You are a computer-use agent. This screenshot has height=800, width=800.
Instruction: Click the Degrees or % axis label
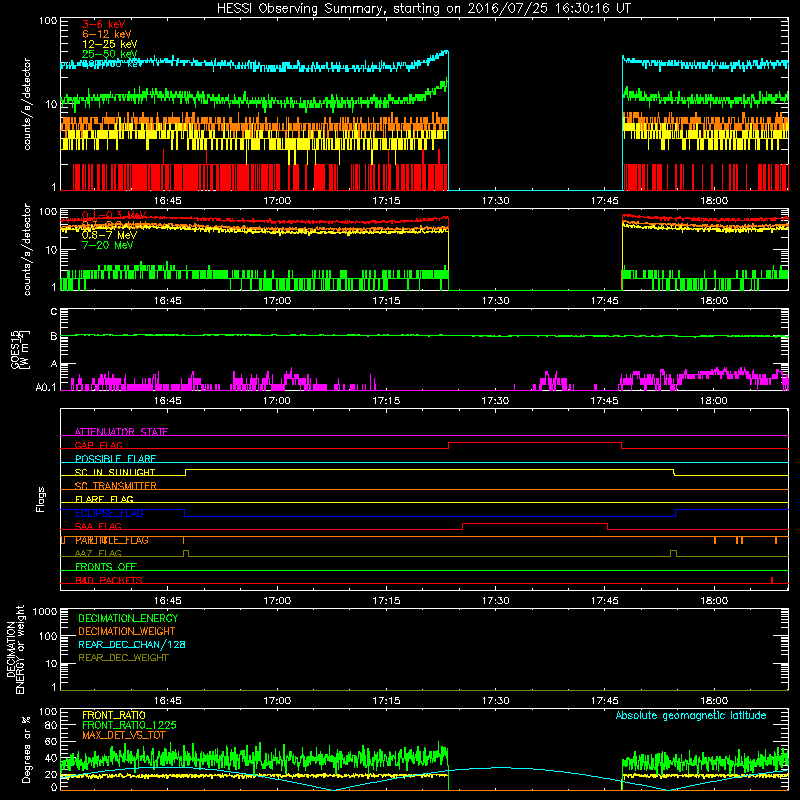click(26, 749)
